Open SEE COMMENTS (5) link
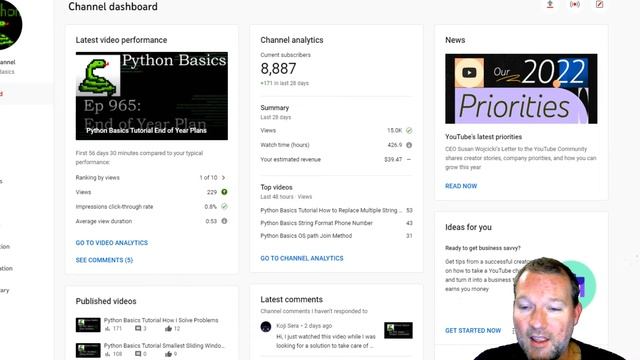This screenshot has height=360, width=640. [x=104, y=260]
